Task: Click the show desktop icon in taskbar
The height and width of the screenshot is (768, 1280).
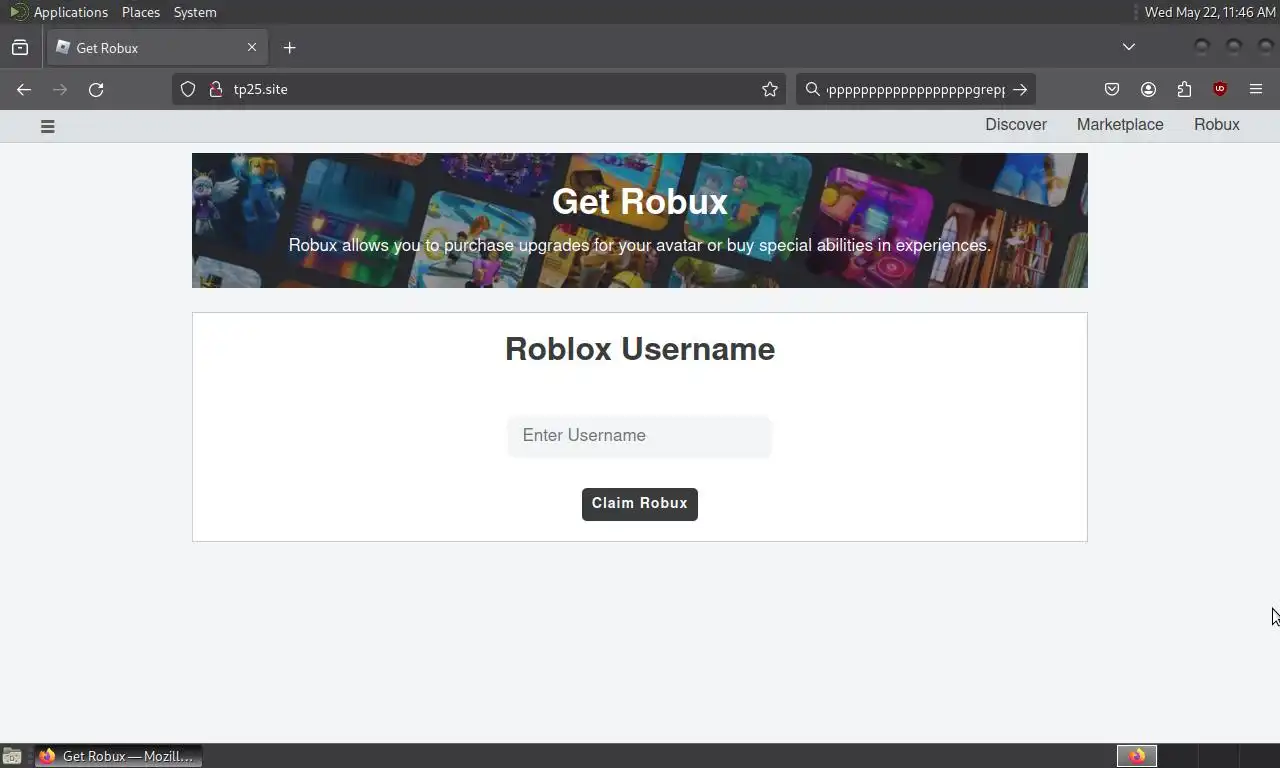Action: click(12, 757)
